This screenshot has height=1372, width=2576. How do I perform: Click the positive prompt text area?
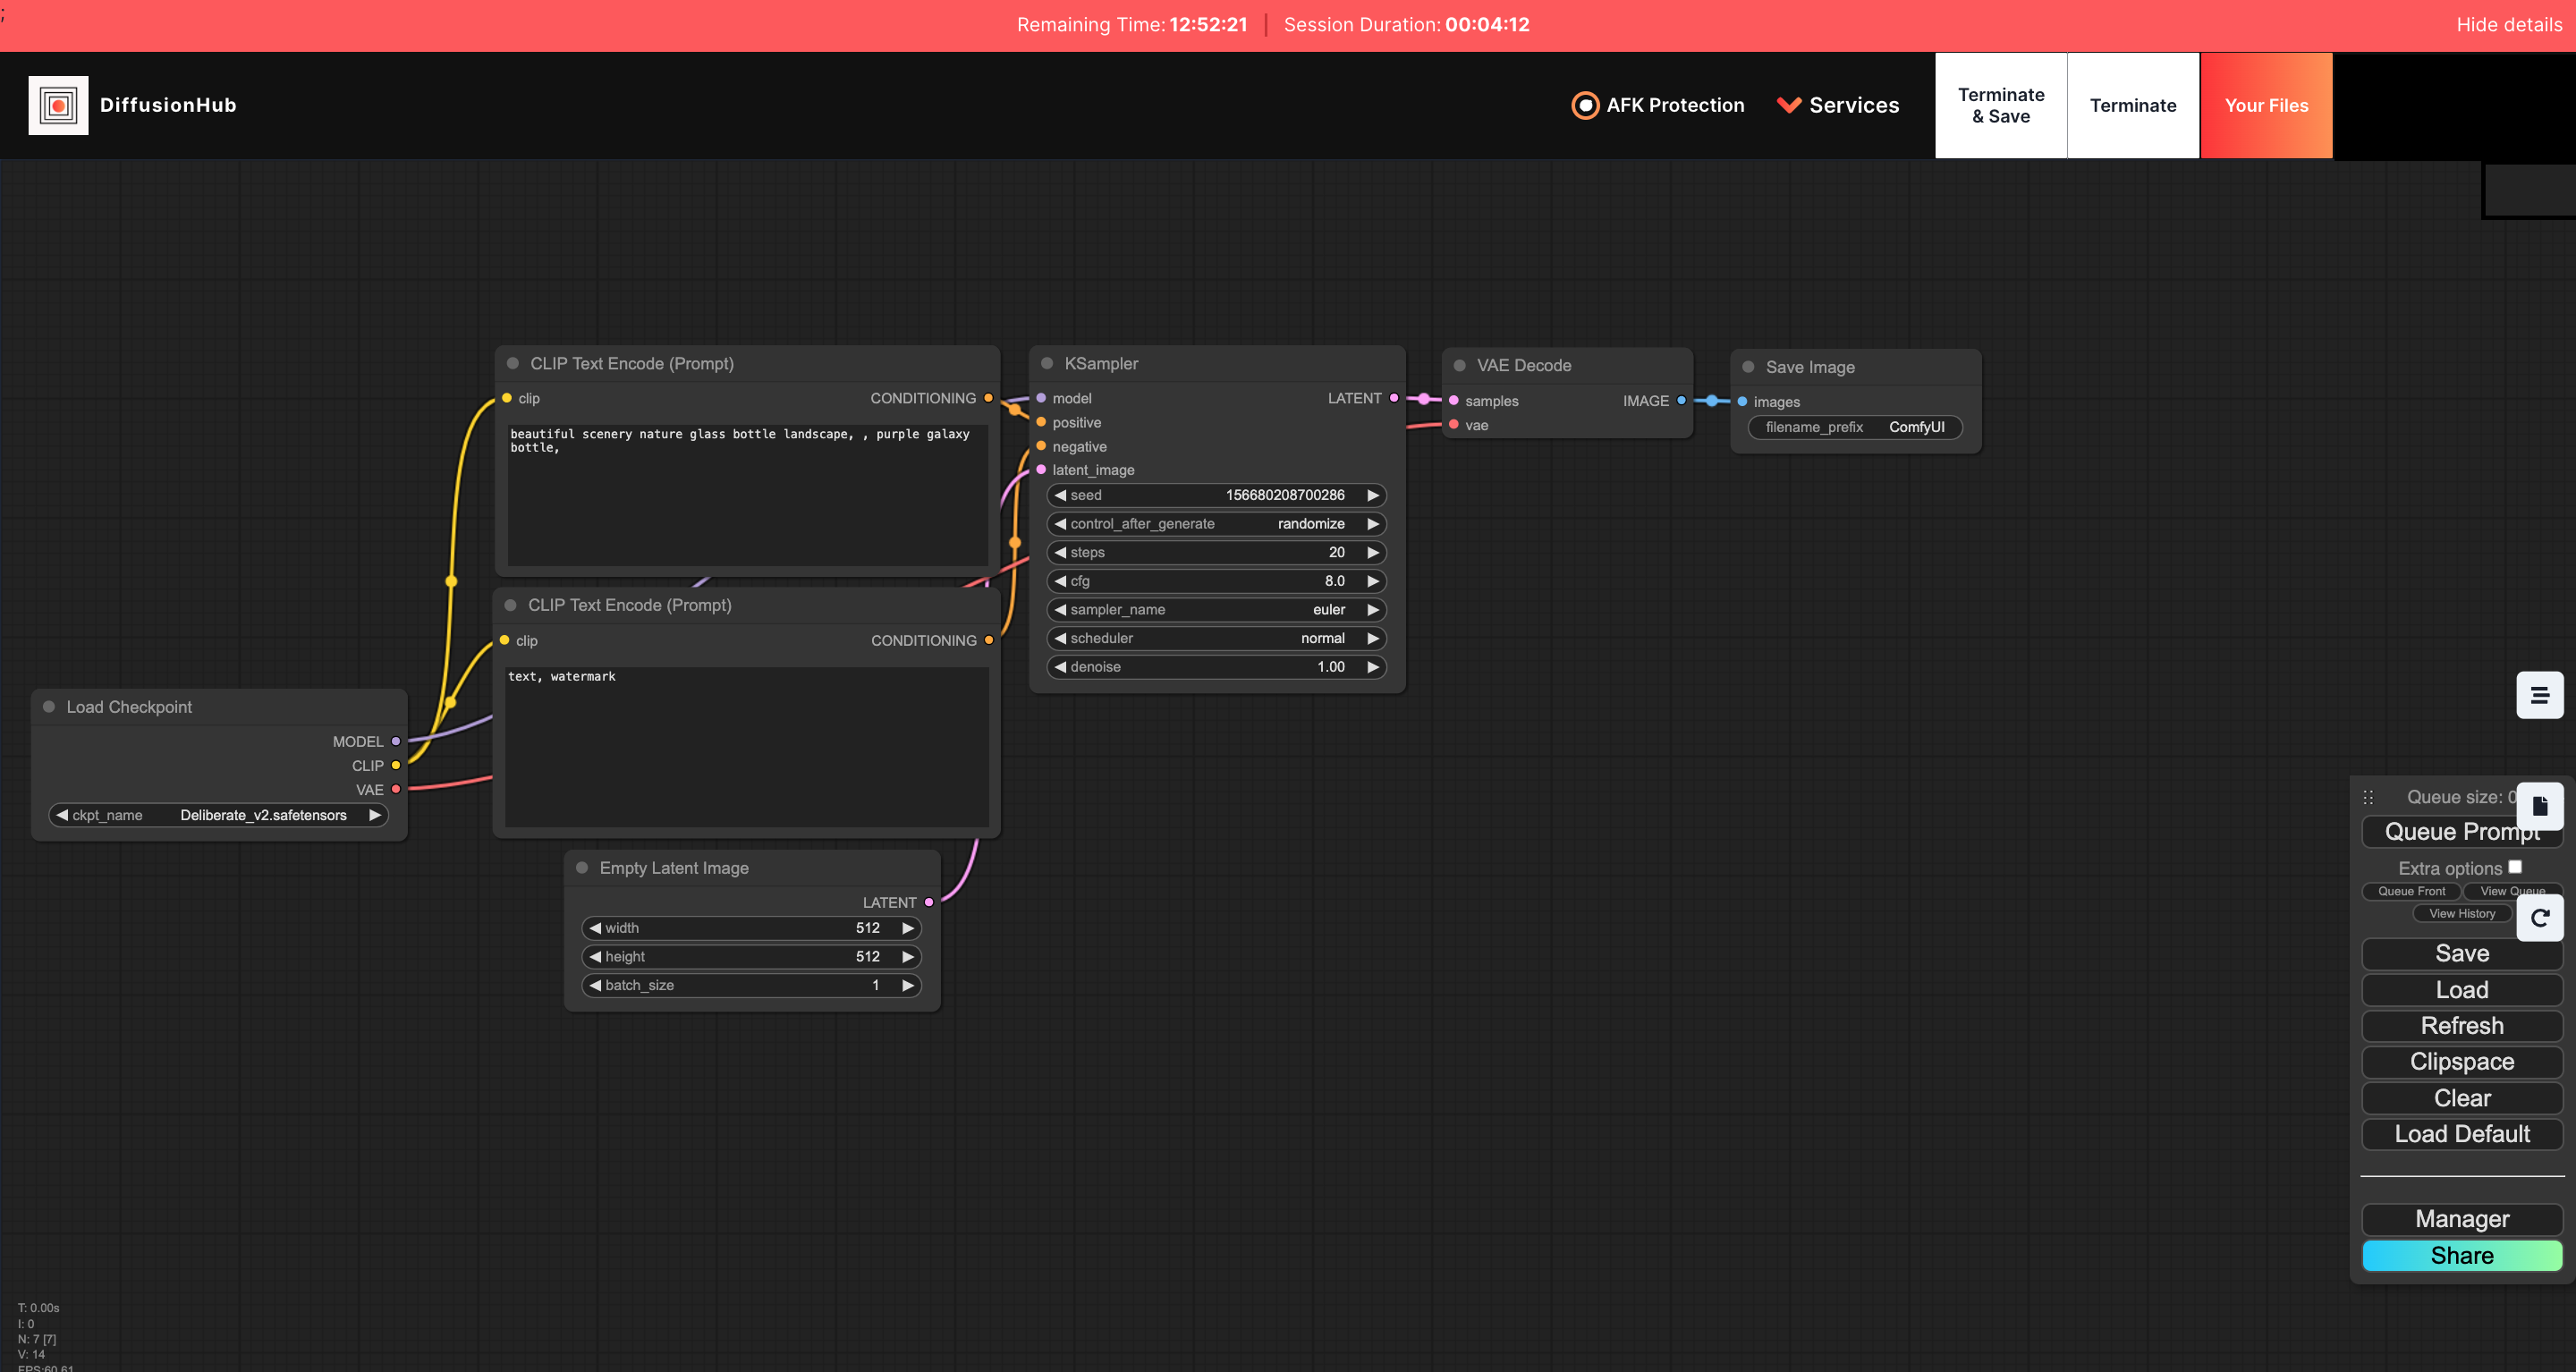[747, 495]
